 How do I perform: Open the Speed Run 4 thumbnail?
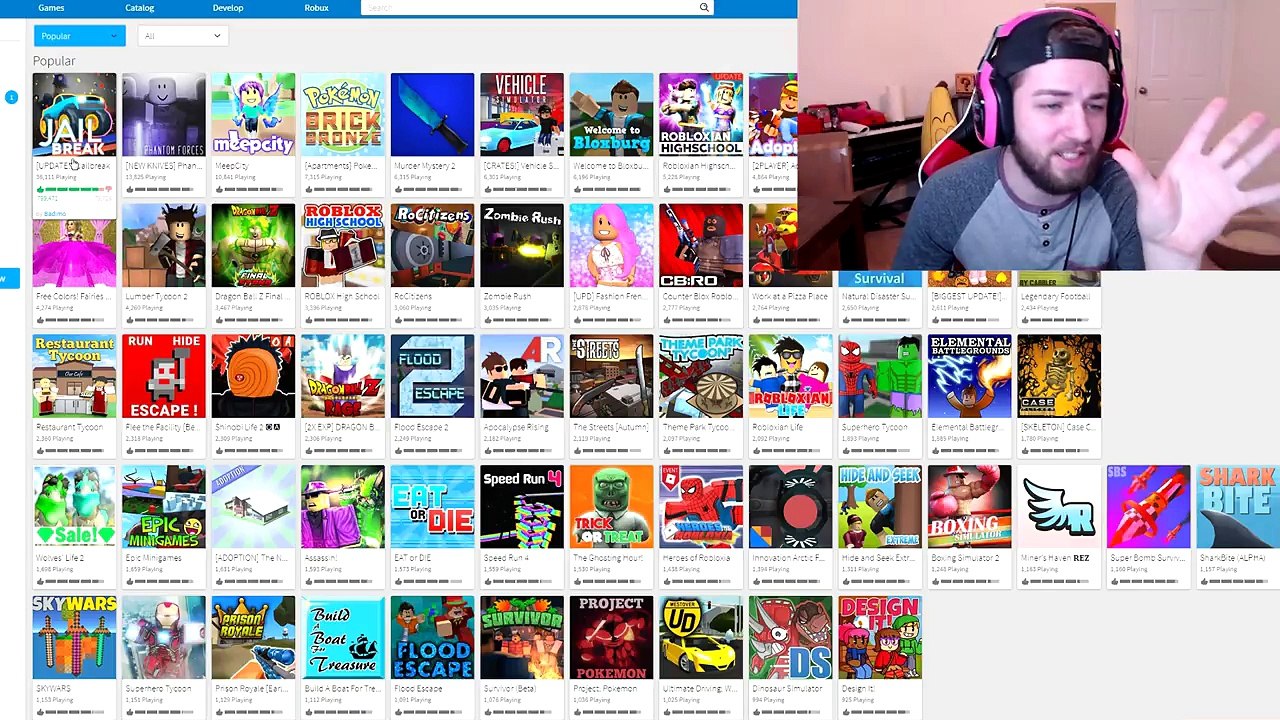tap(522, 507)
